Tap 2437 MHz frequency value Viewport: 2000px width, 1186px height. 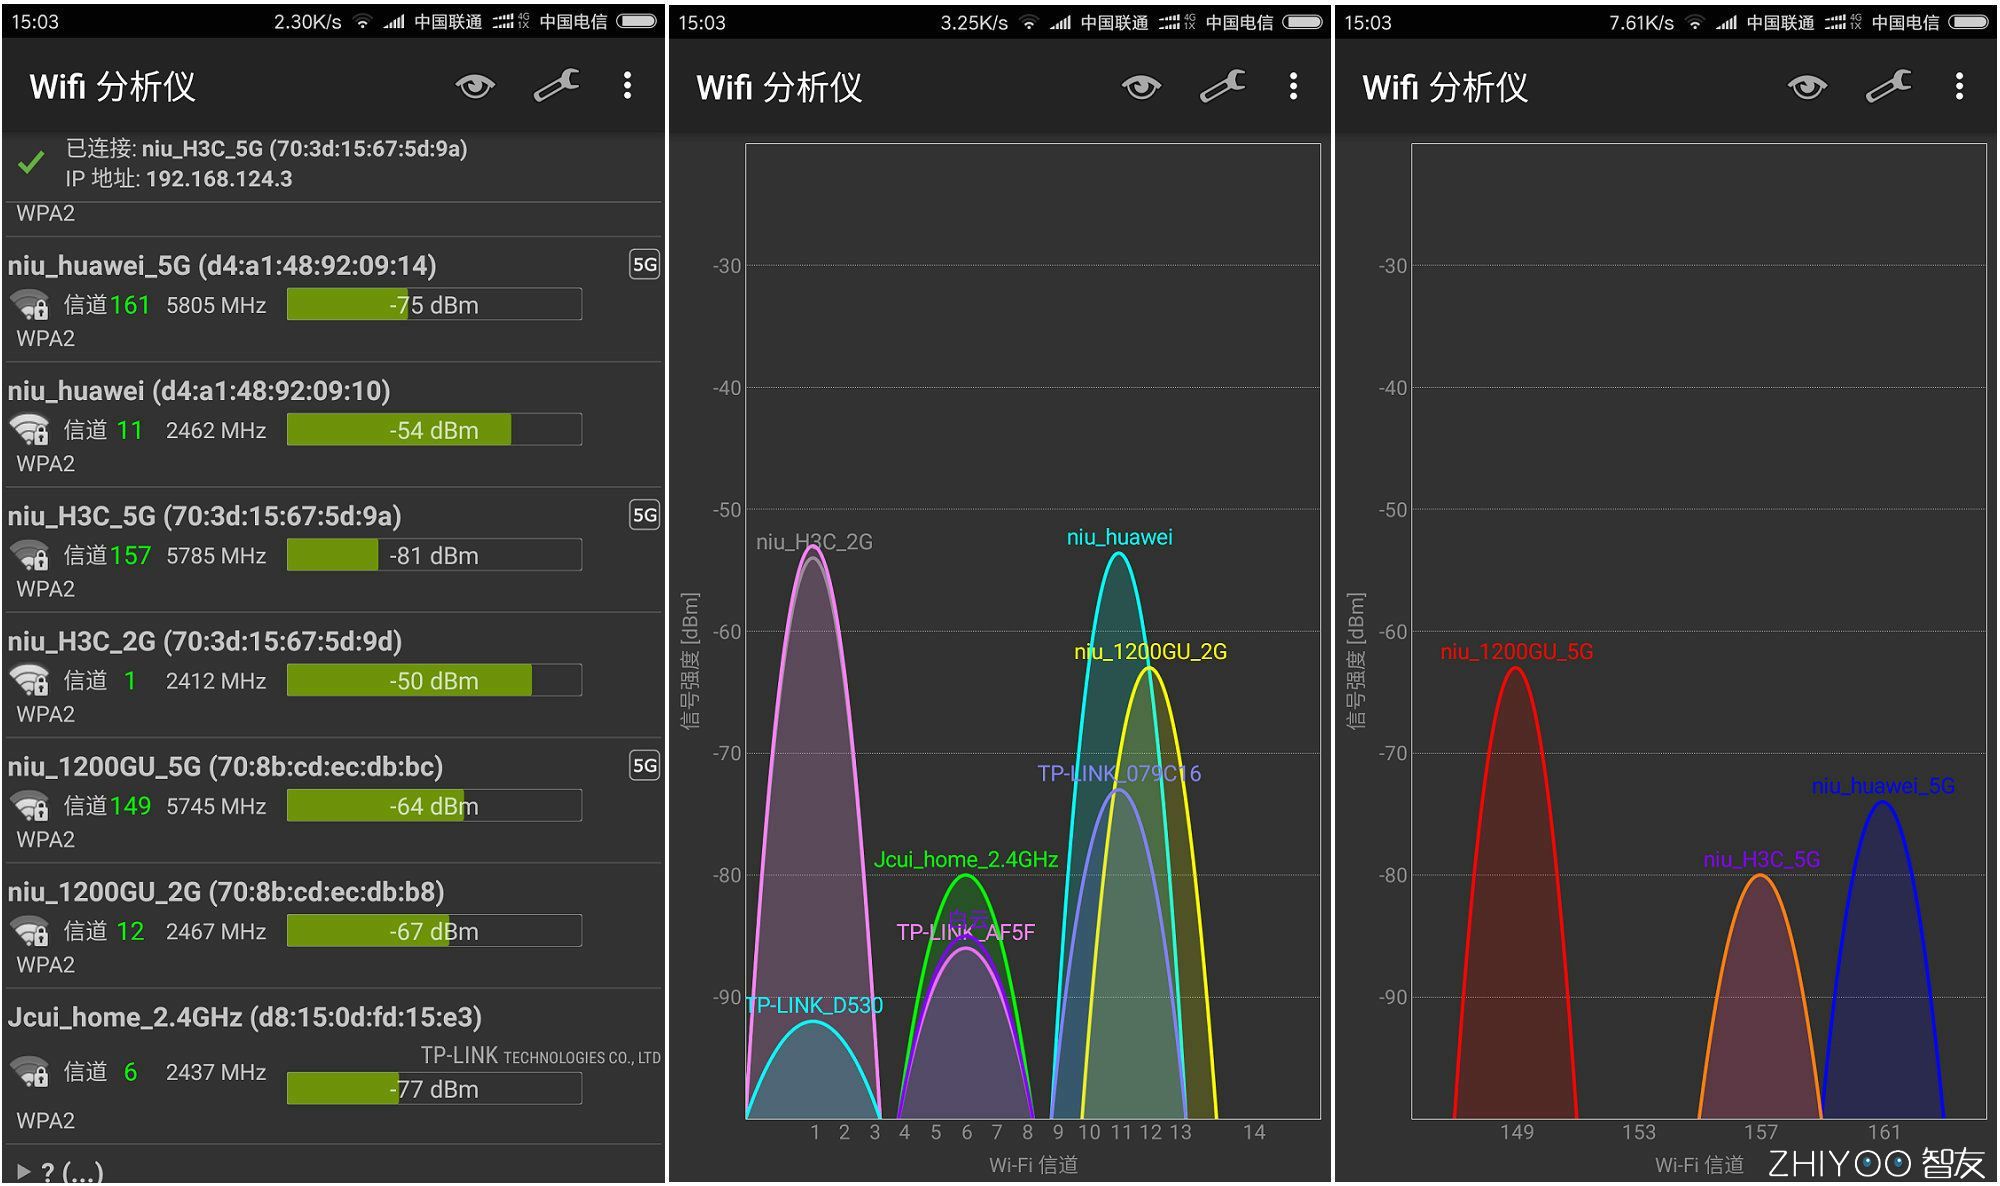coord(216,1072)
